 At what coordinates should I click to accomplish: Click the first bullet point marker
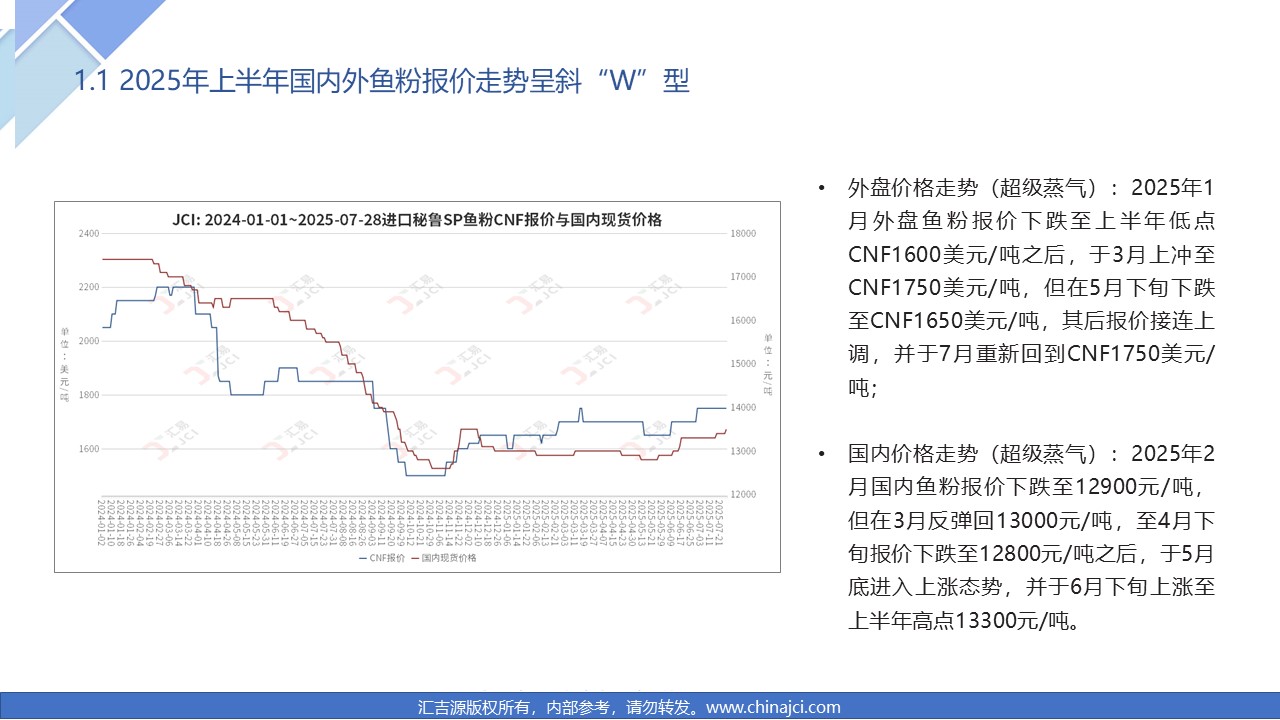pos(822,188)
